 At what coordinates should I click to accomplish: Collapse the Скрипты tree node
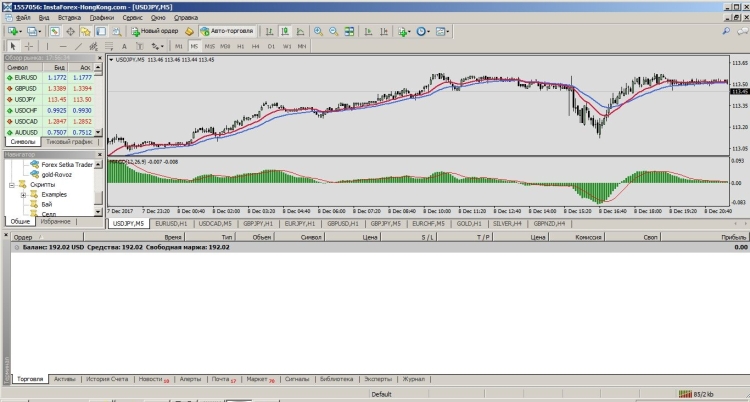12,185
